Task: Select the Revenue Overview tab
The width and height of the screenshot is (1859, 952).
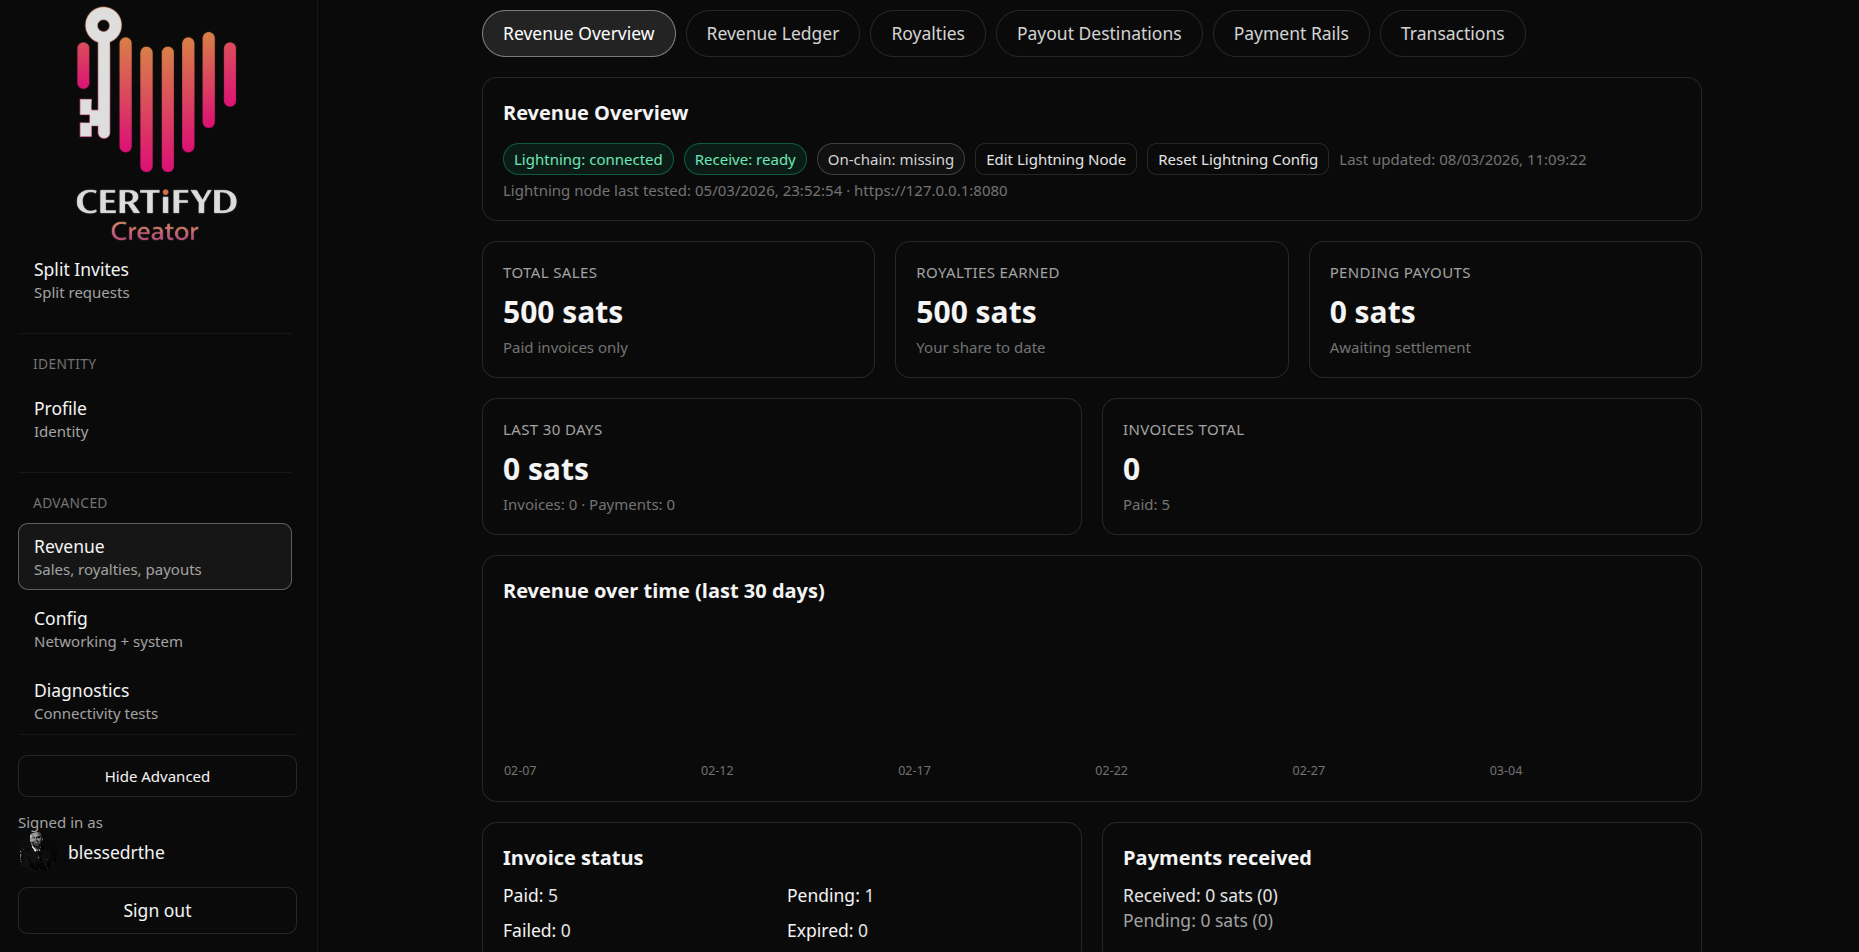Action: (x=578, y=33)
